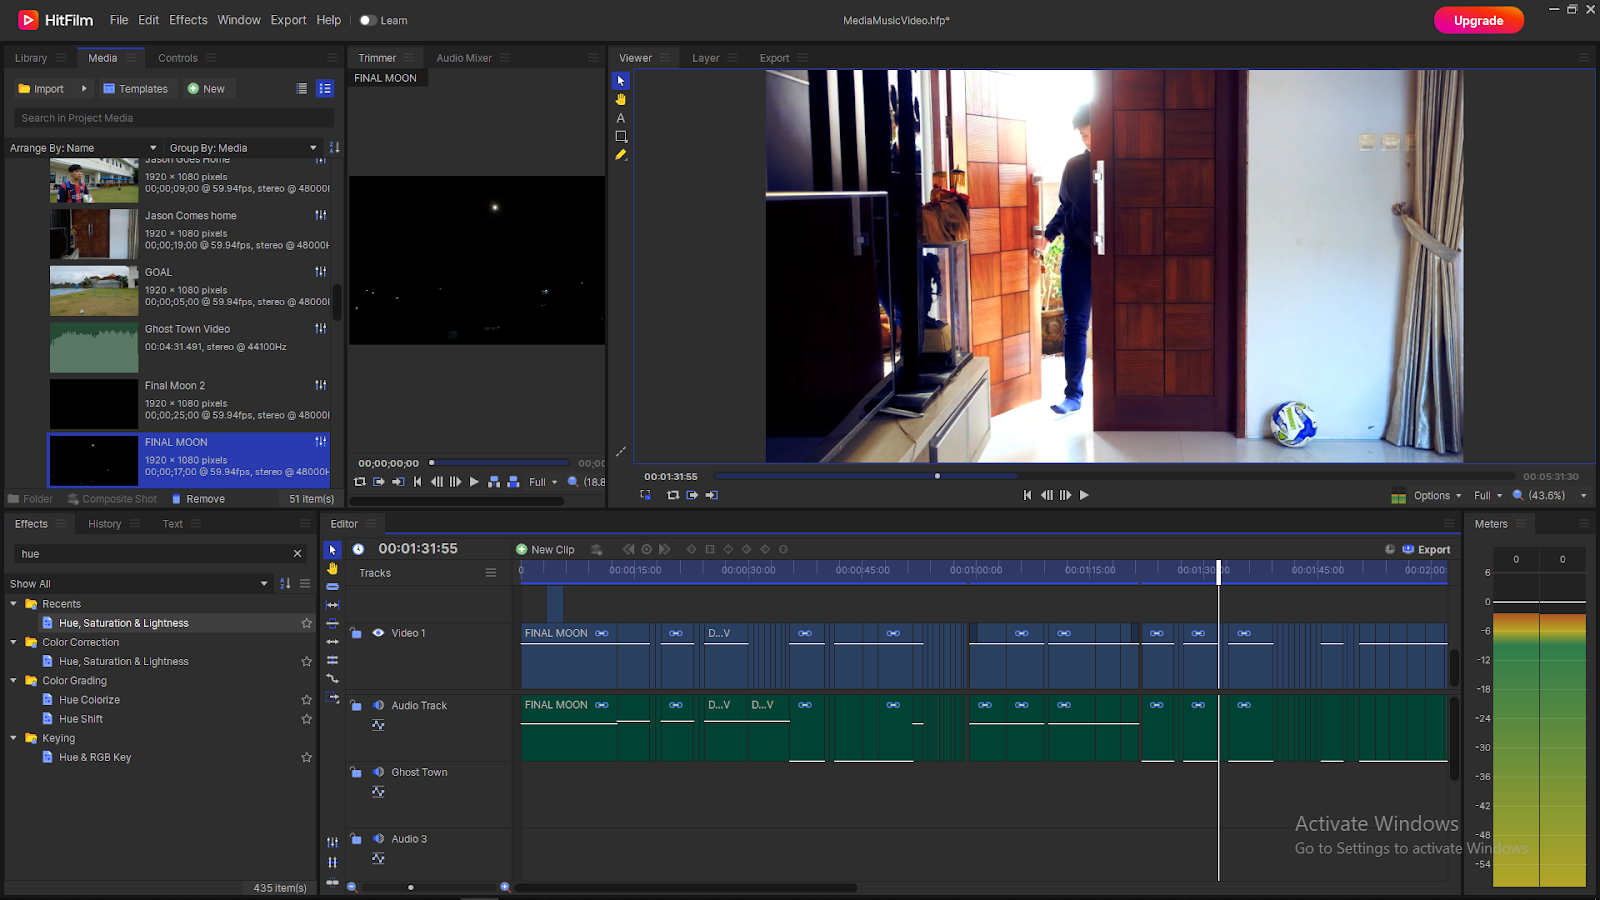Clear the effects search field

point(297,554)
